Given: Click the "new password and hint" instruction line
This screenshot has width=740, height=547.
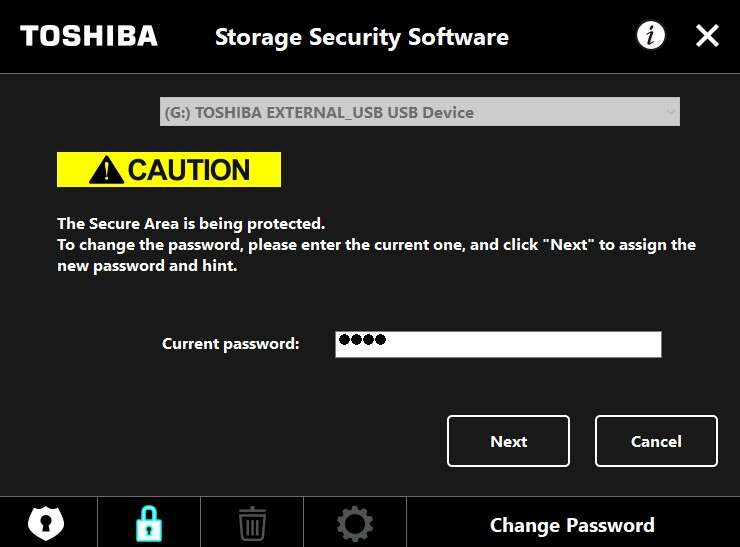Looking at the screenshot, I should [147, 266].
